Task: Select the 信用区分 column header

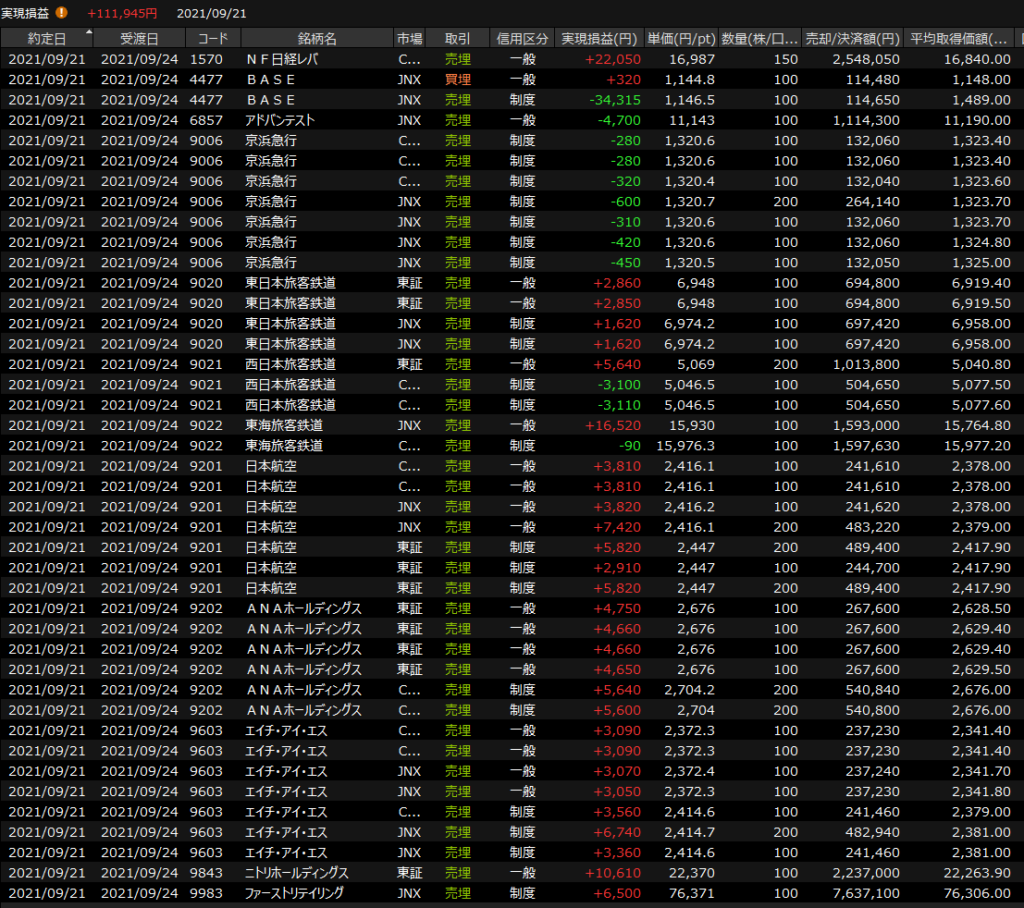Action: click(522, 39)
